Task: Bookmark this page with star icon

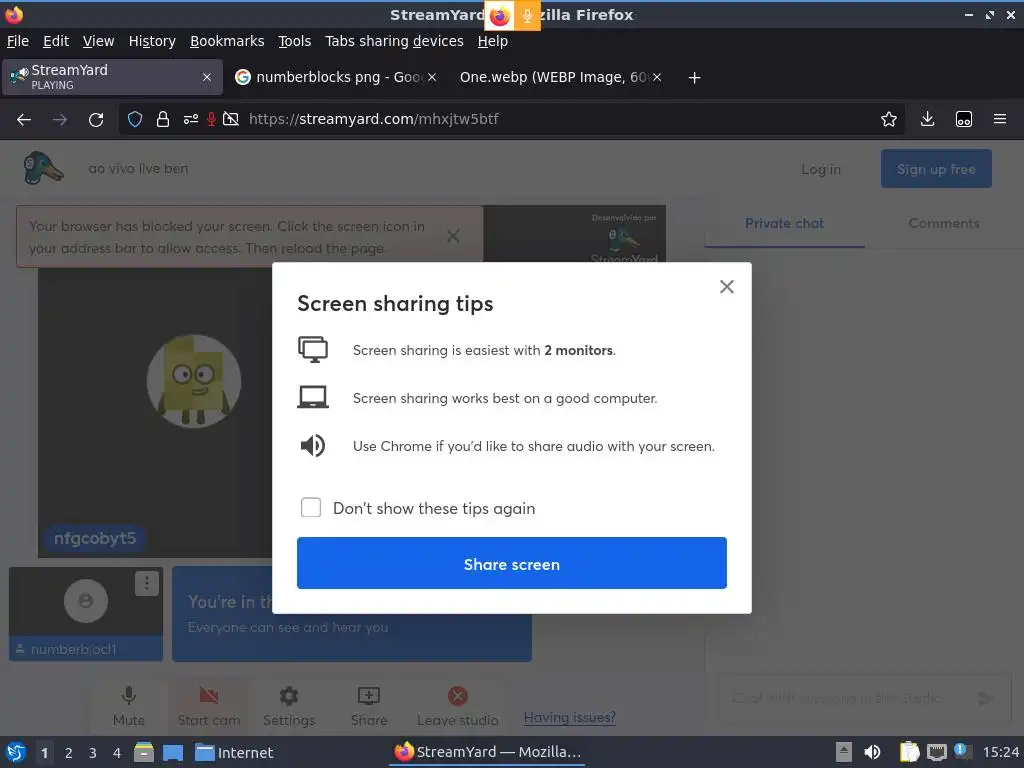Action: tap(888, 120)
